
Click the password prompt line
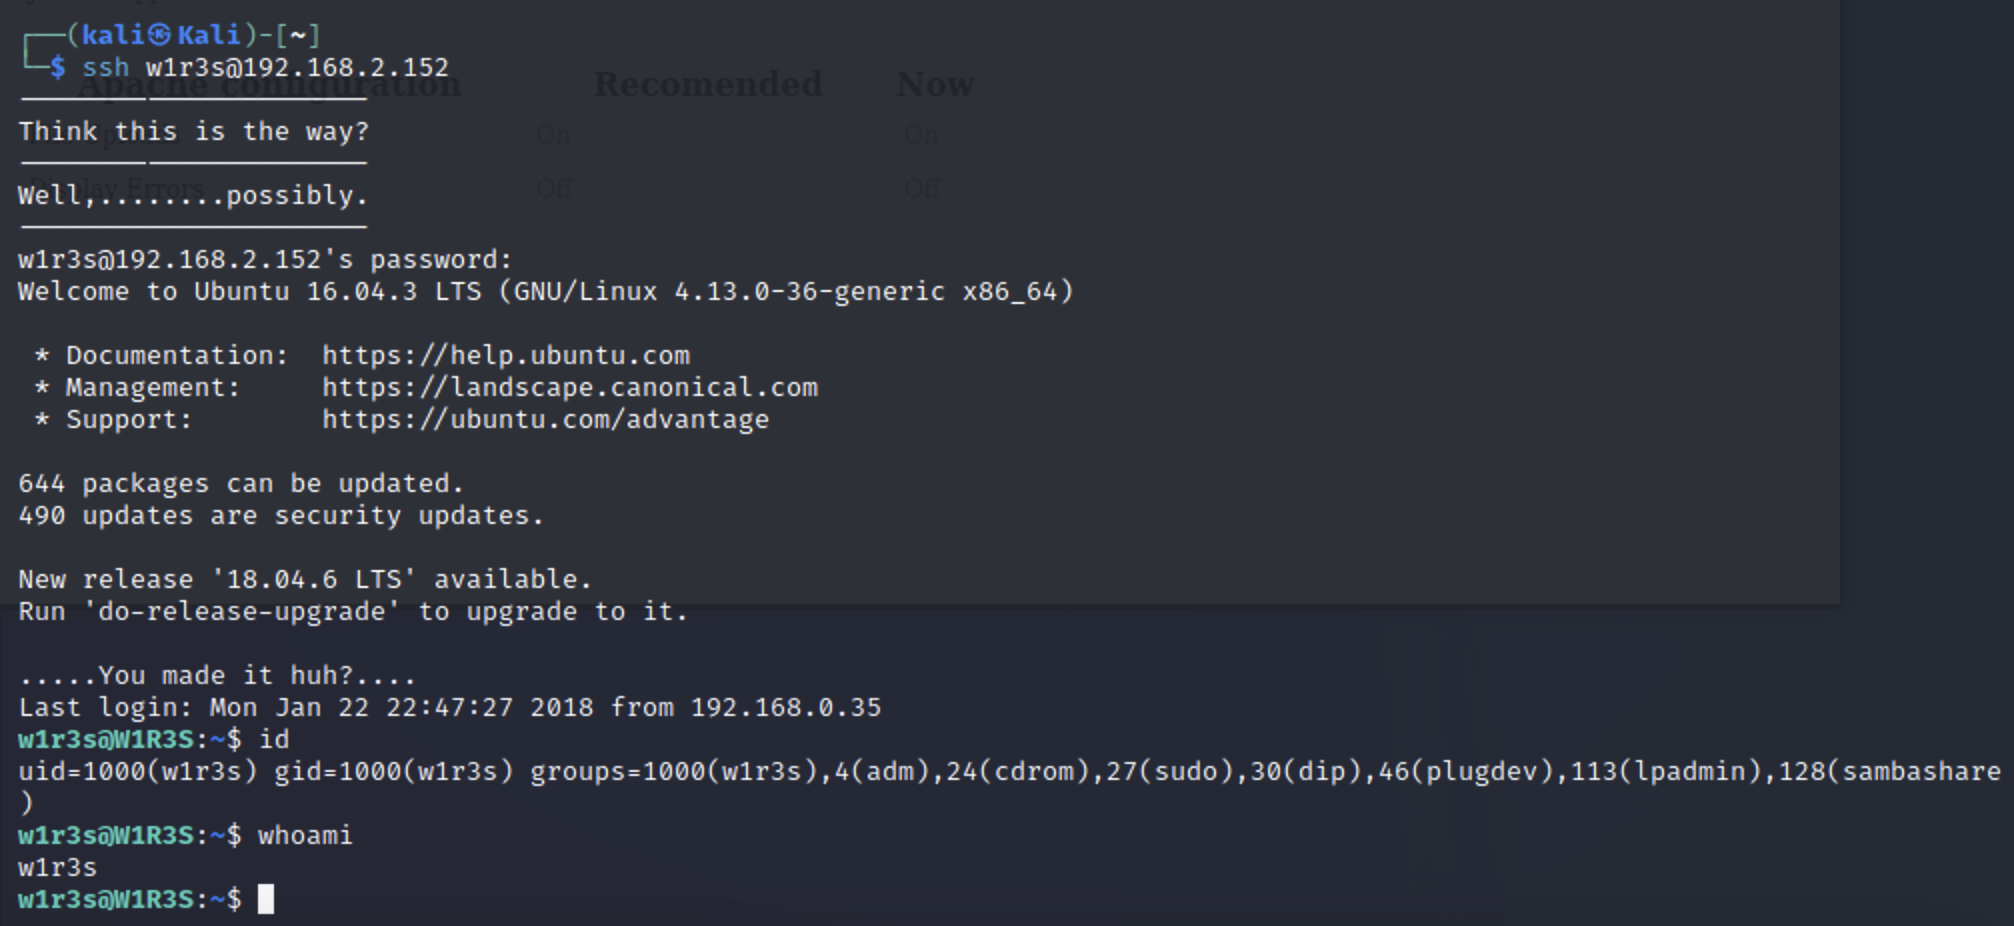(x=265, y=260)
